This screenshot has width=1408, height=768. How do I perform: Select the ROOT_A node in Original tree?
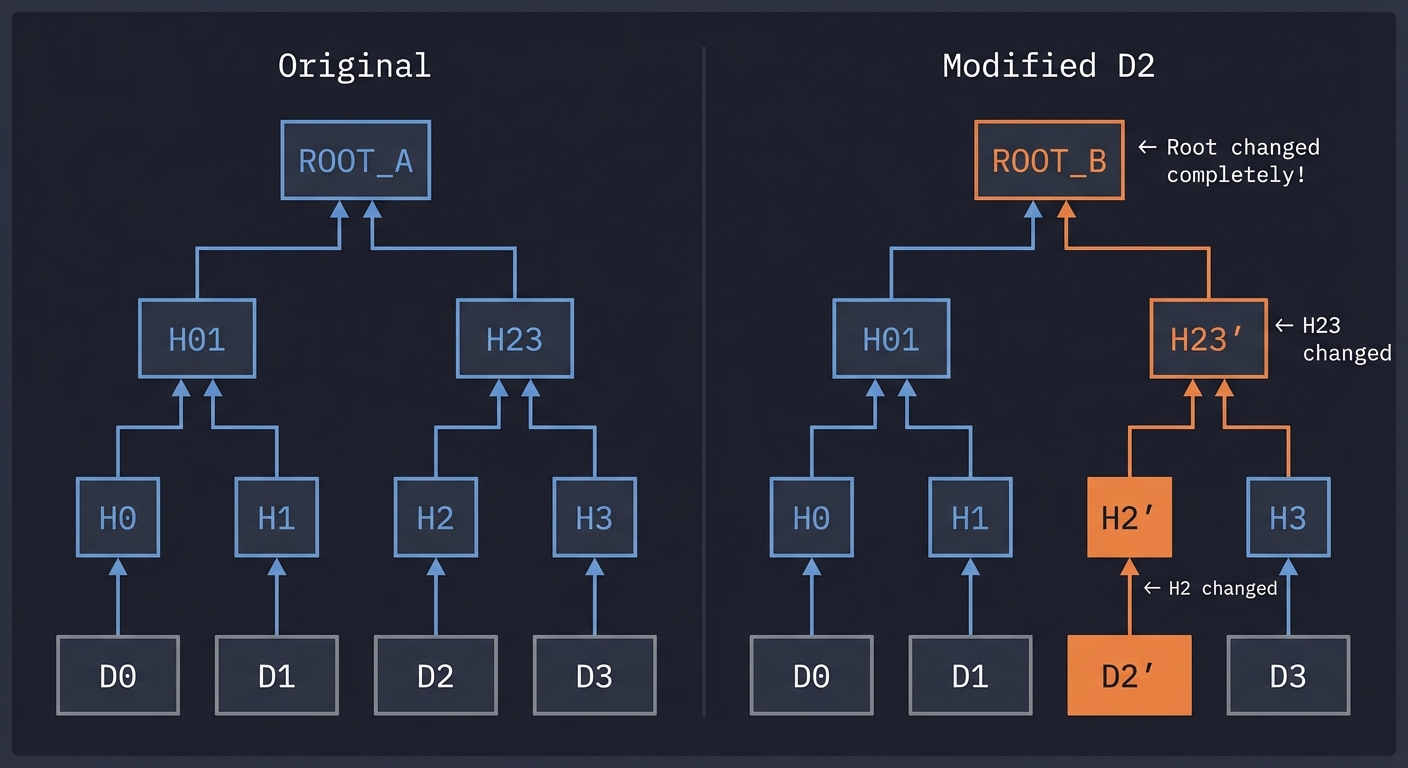pos(355,160)
